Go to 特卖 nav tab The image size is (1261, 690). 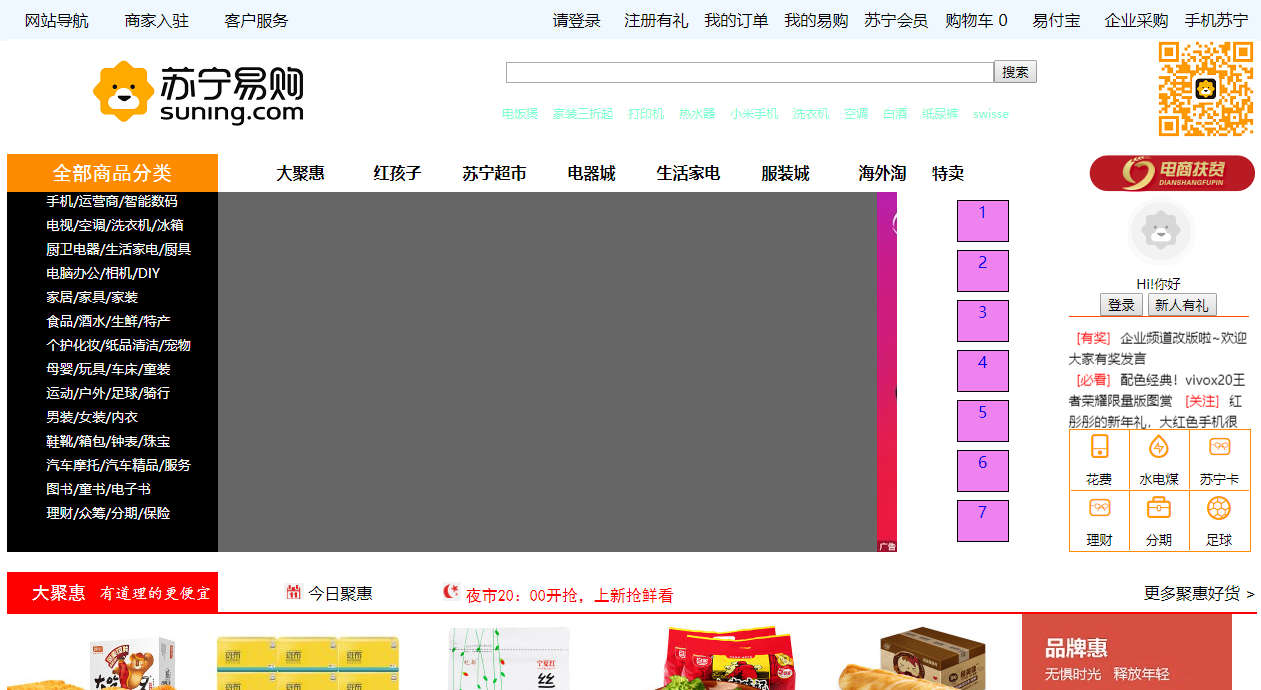[948, 173]
